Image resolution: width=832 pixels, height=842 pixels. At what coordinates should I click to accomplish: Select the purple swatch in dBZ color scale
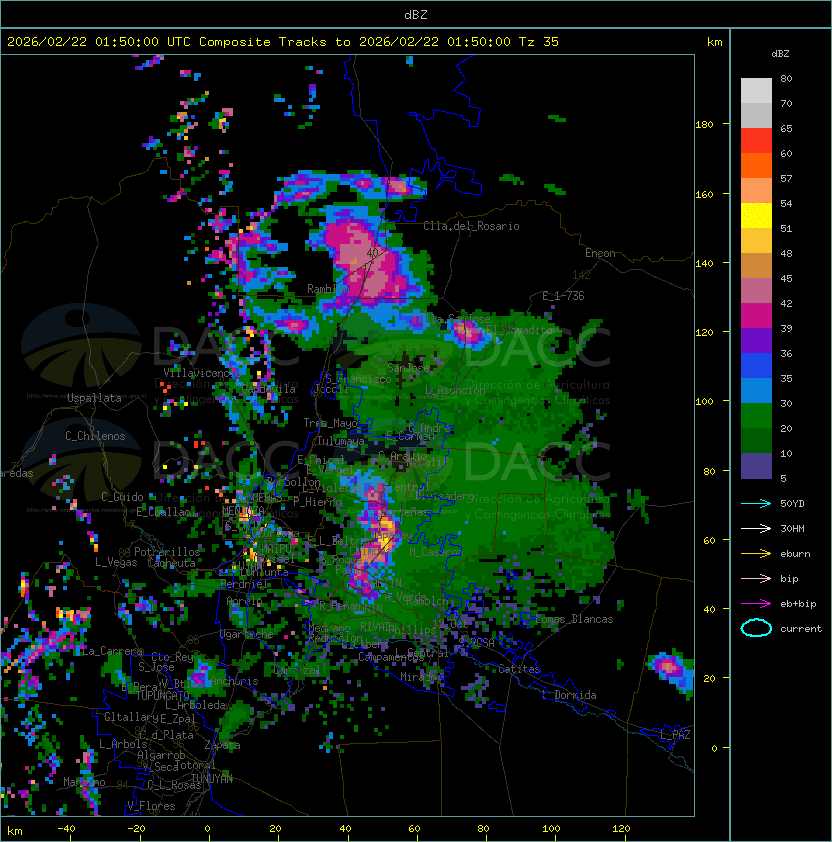click(x=756, y=340)
